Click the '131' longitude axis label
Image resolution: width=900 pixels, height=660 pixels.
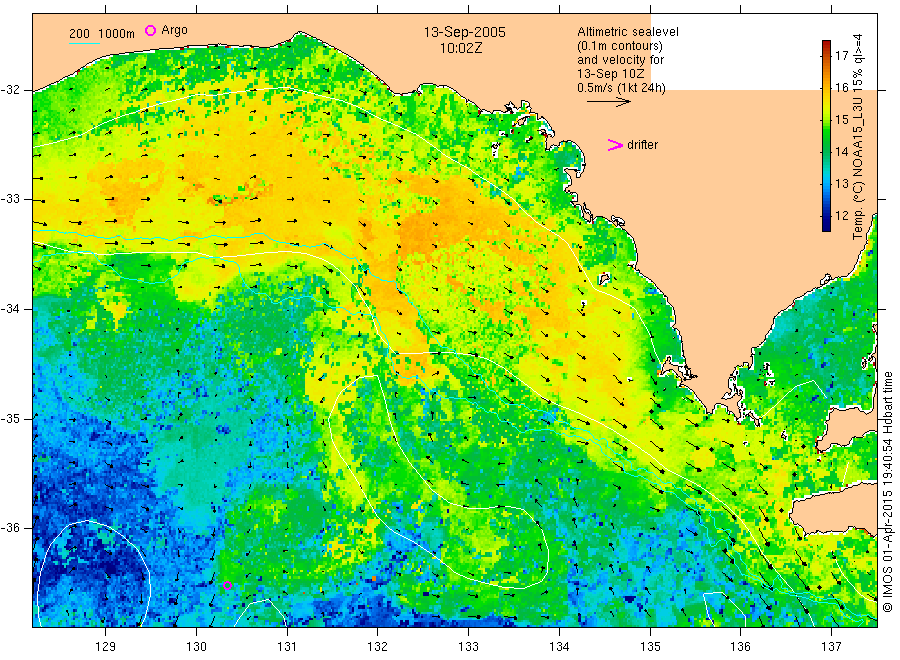coord(287,647)
